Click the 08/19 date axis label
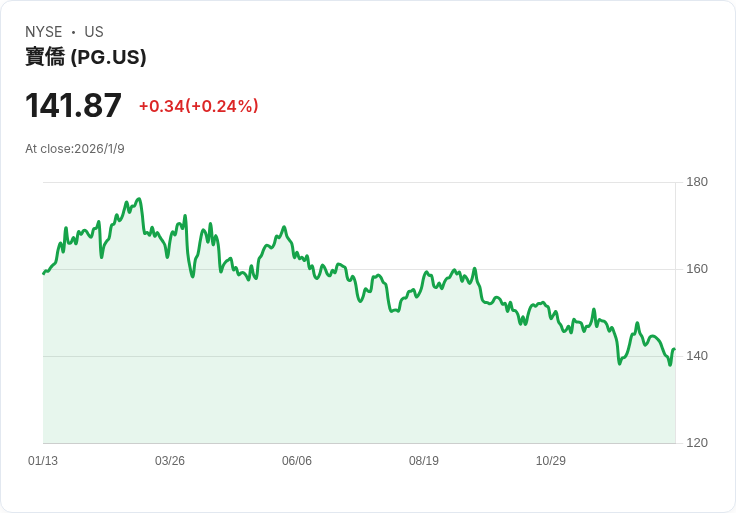736x513 pixels. [424, 461]
